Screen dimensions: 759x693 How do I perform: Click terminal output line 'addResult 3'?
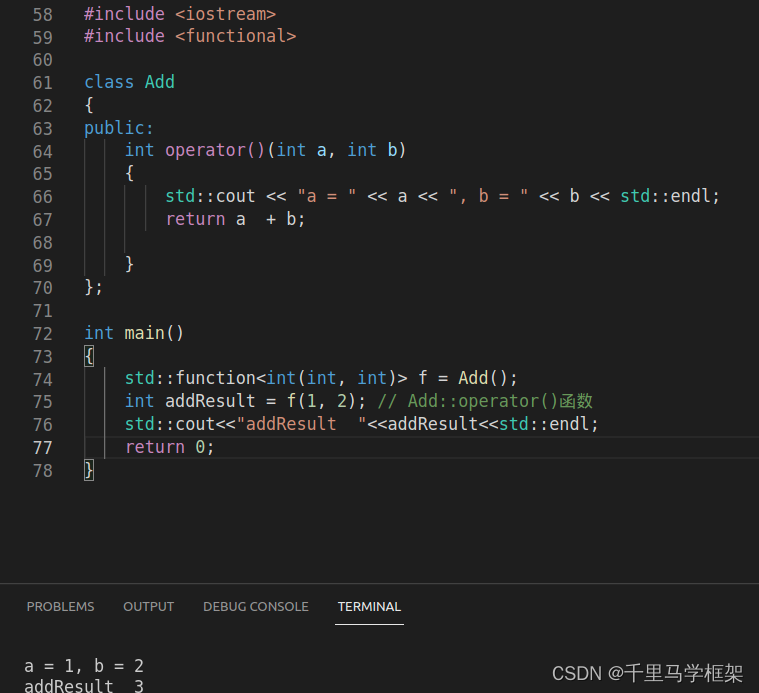[x=84, y=686]
